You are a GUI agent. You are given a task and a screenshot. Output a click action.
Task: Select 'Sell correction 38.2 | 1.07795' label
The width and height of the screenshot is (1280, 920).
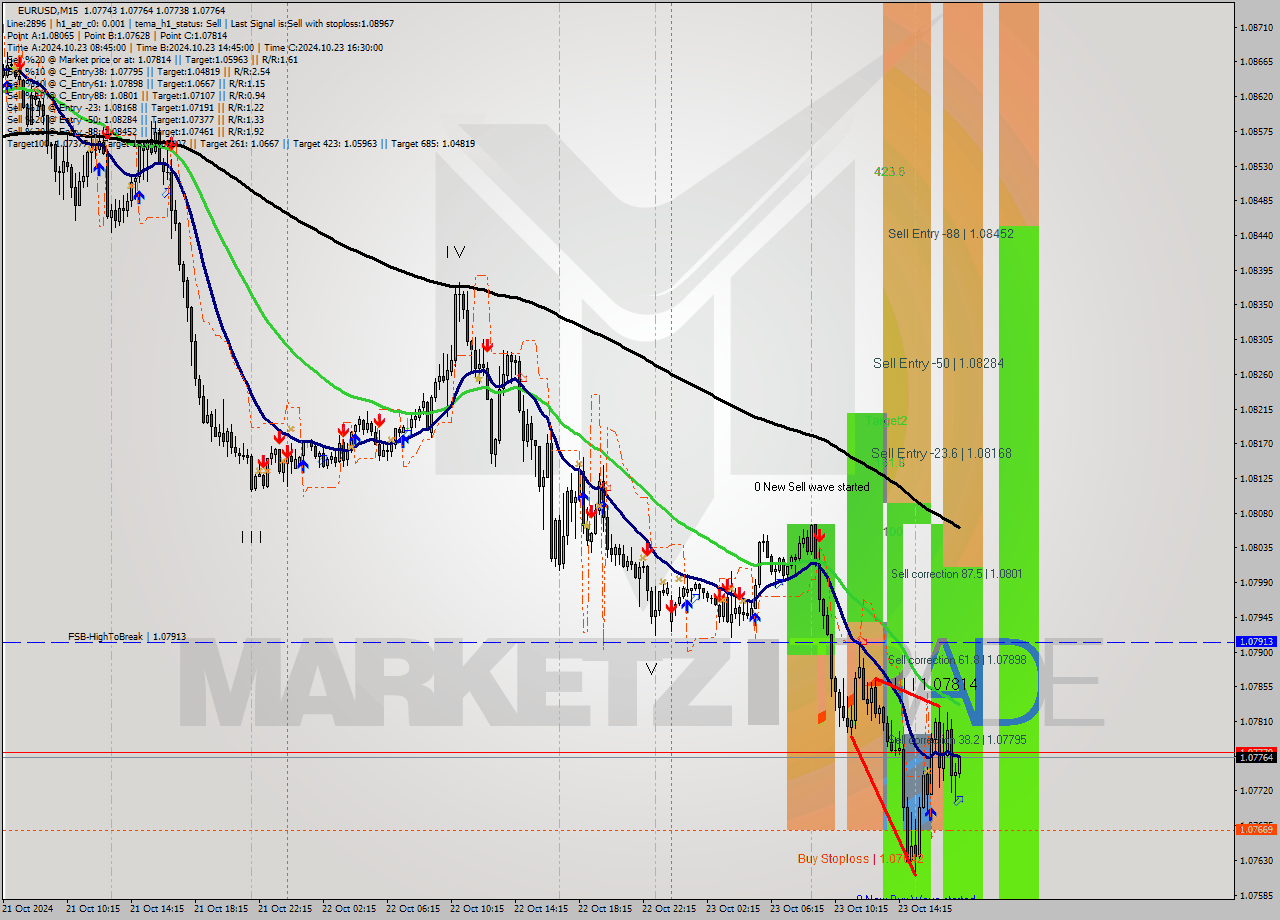click(957, 740)
